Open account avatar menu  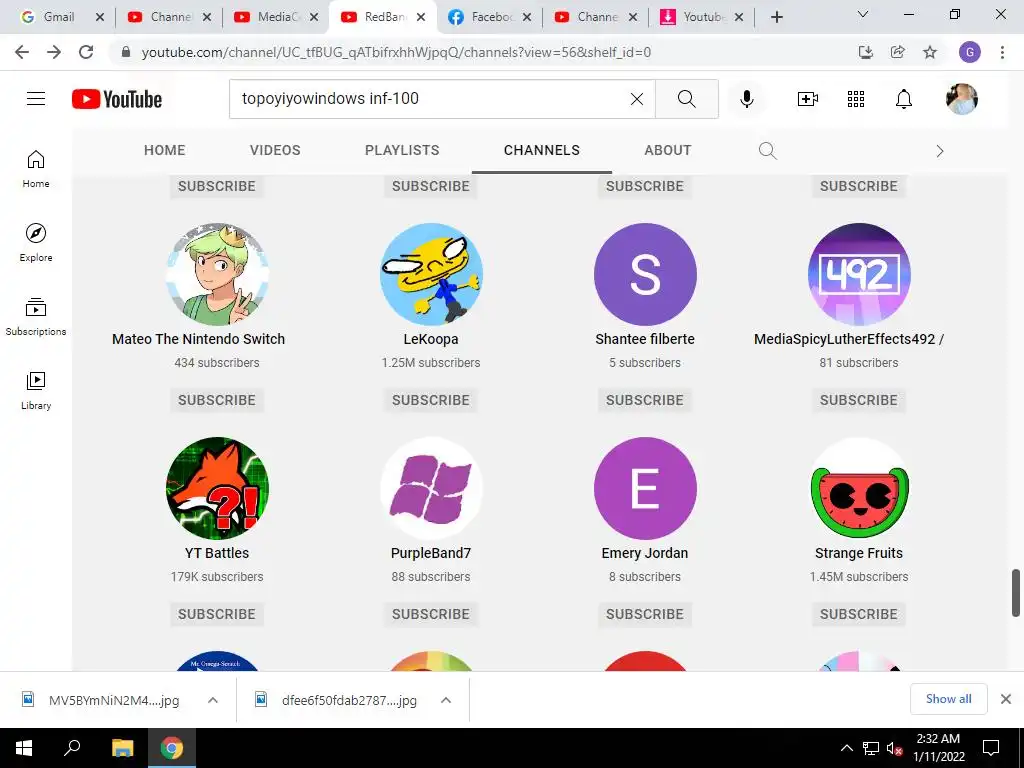tap(962, 99)
